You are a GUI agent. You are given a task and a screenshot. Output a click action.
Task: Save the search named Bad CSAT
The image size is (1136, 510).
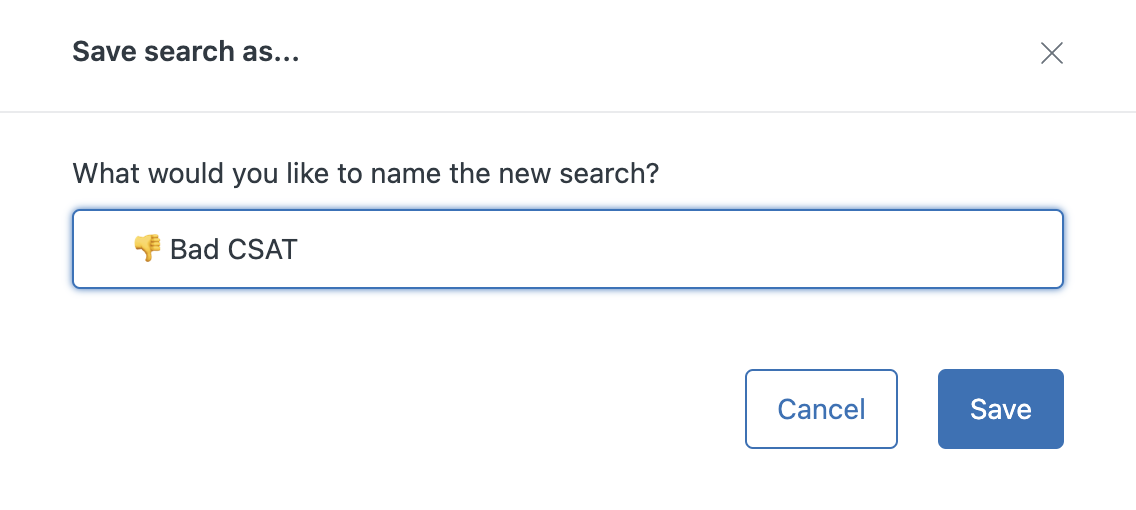[1001, 409]
